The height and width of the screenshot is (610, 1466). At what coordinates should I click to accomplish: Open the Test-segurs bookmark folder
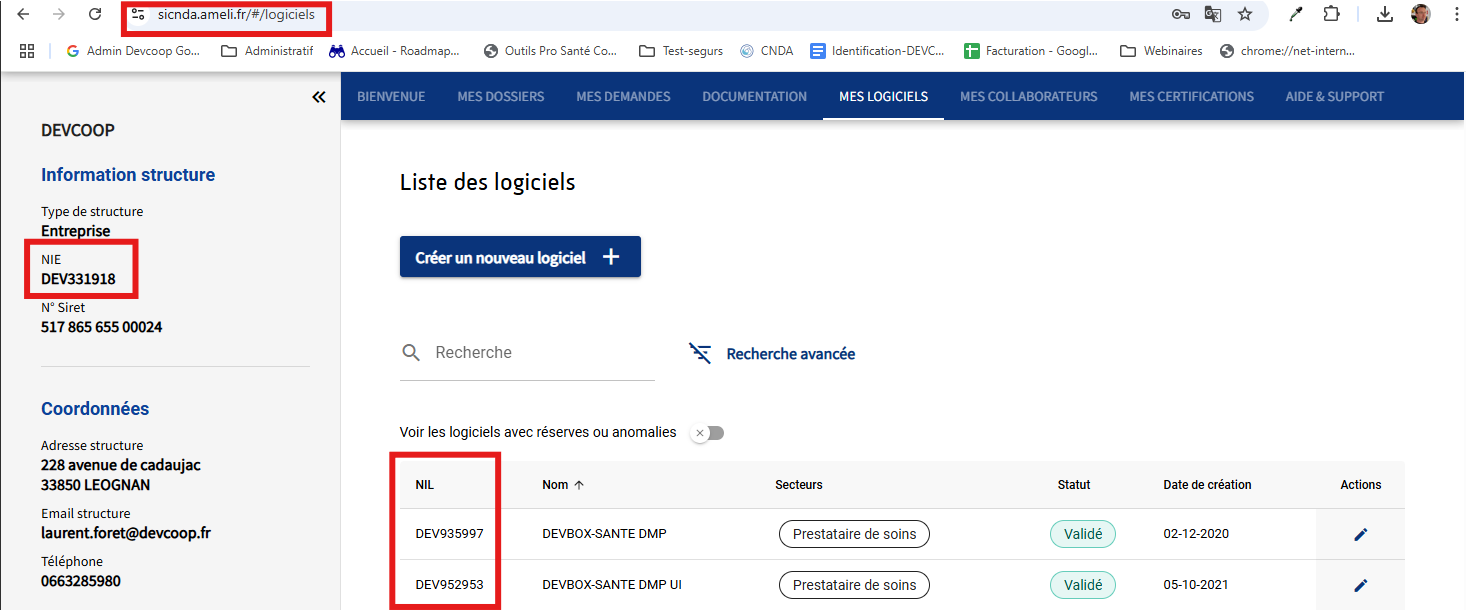click(681, 51)
